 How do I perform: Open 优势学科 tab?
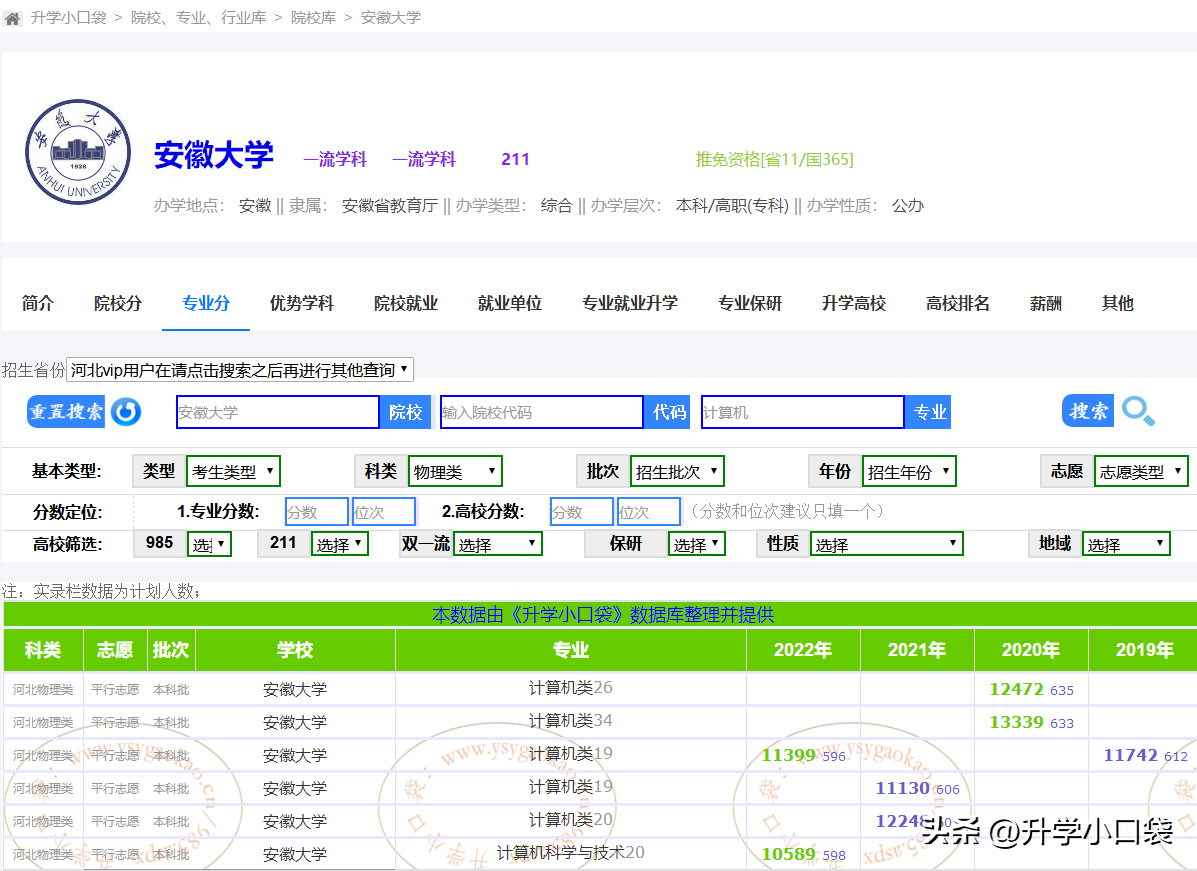(302, 303)
